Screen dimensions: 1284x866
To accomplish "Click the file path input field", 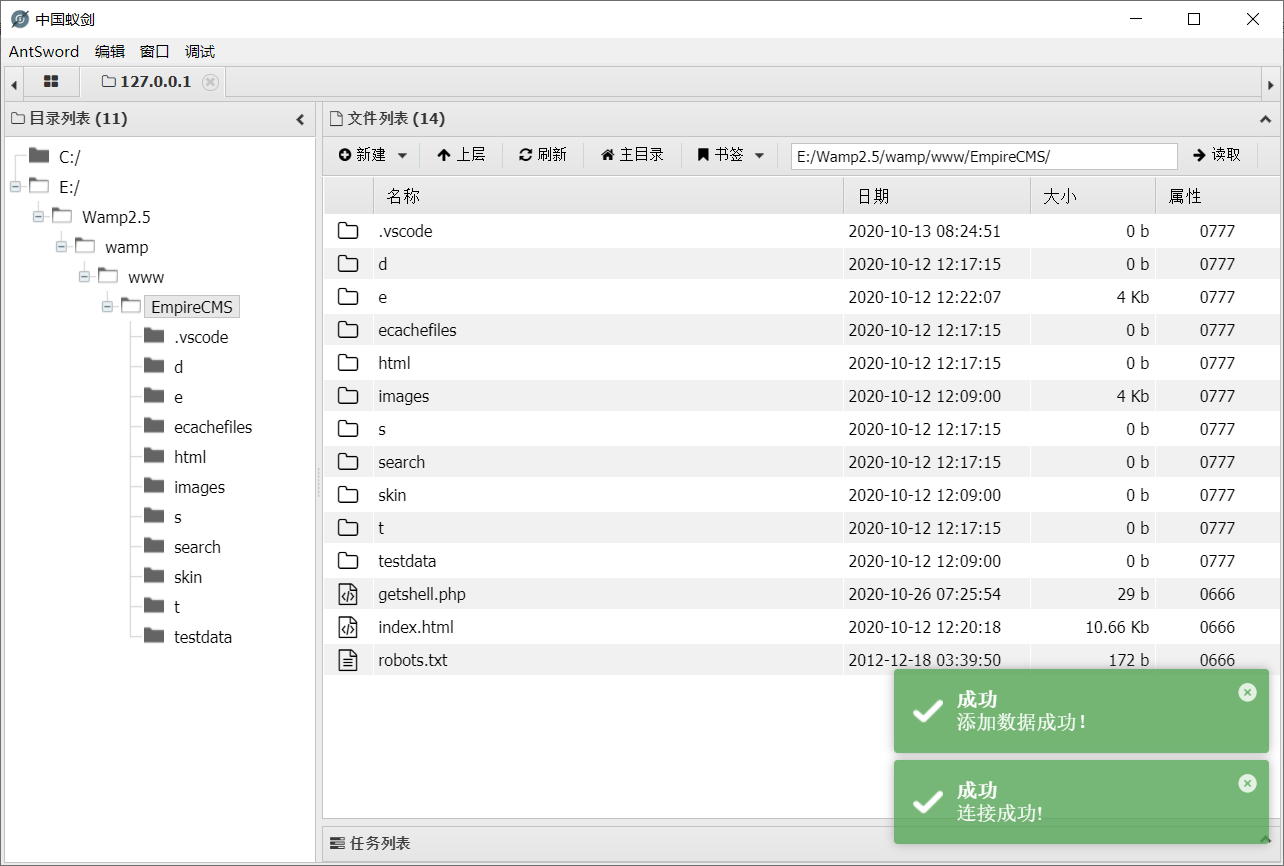I will tap(983, 157).
